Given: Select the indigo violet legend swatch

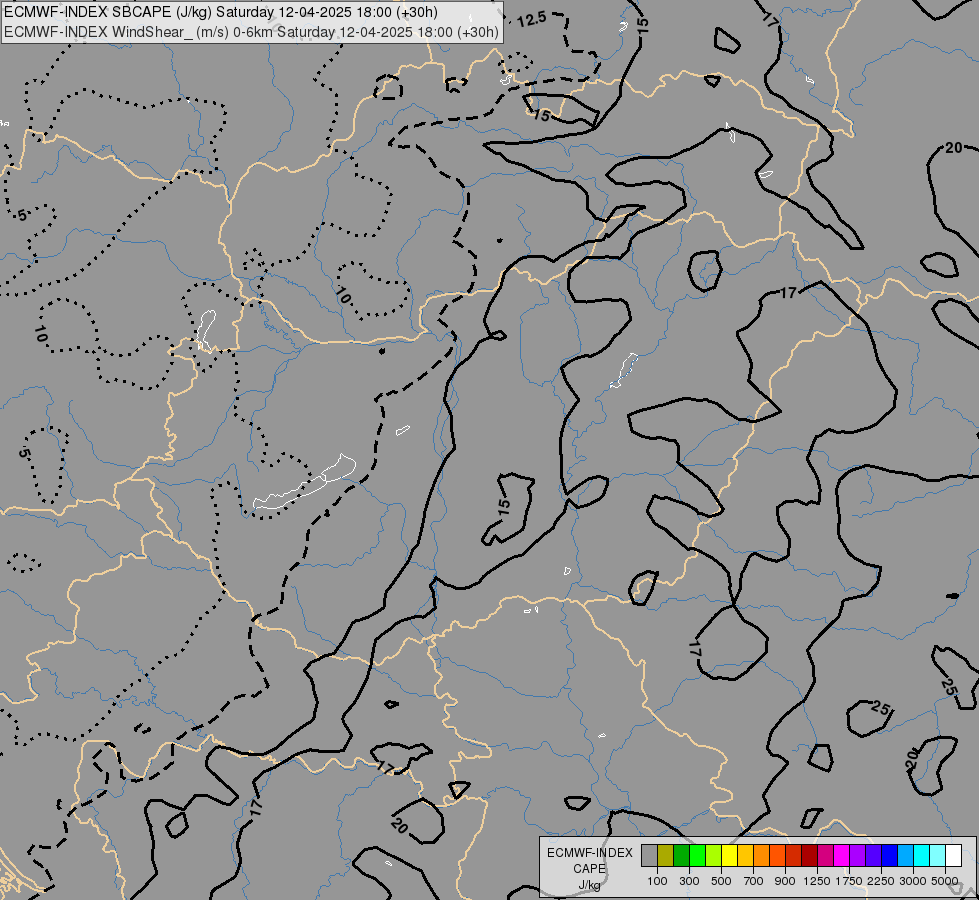Looking at the screenshot, I should pos(873,856).
